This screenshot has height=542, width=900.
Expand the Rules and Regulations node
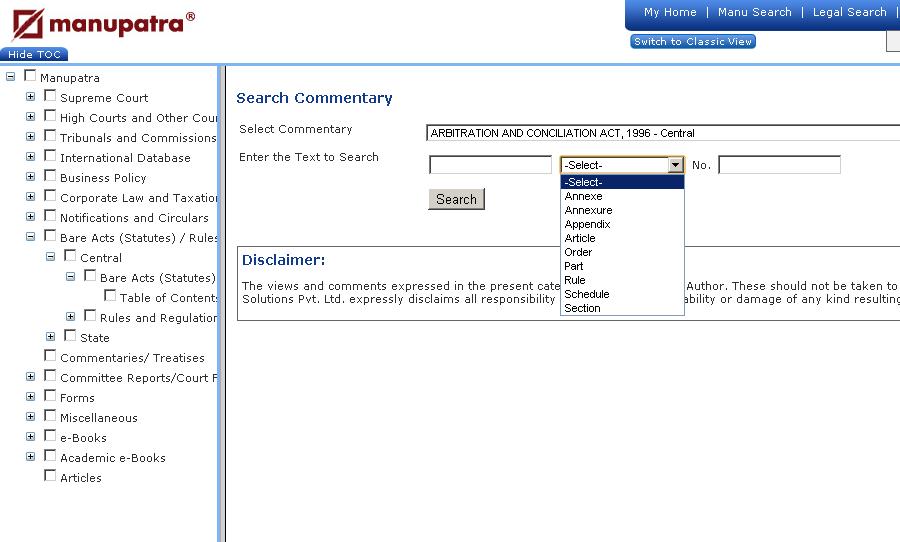click(x=71, y=316)
